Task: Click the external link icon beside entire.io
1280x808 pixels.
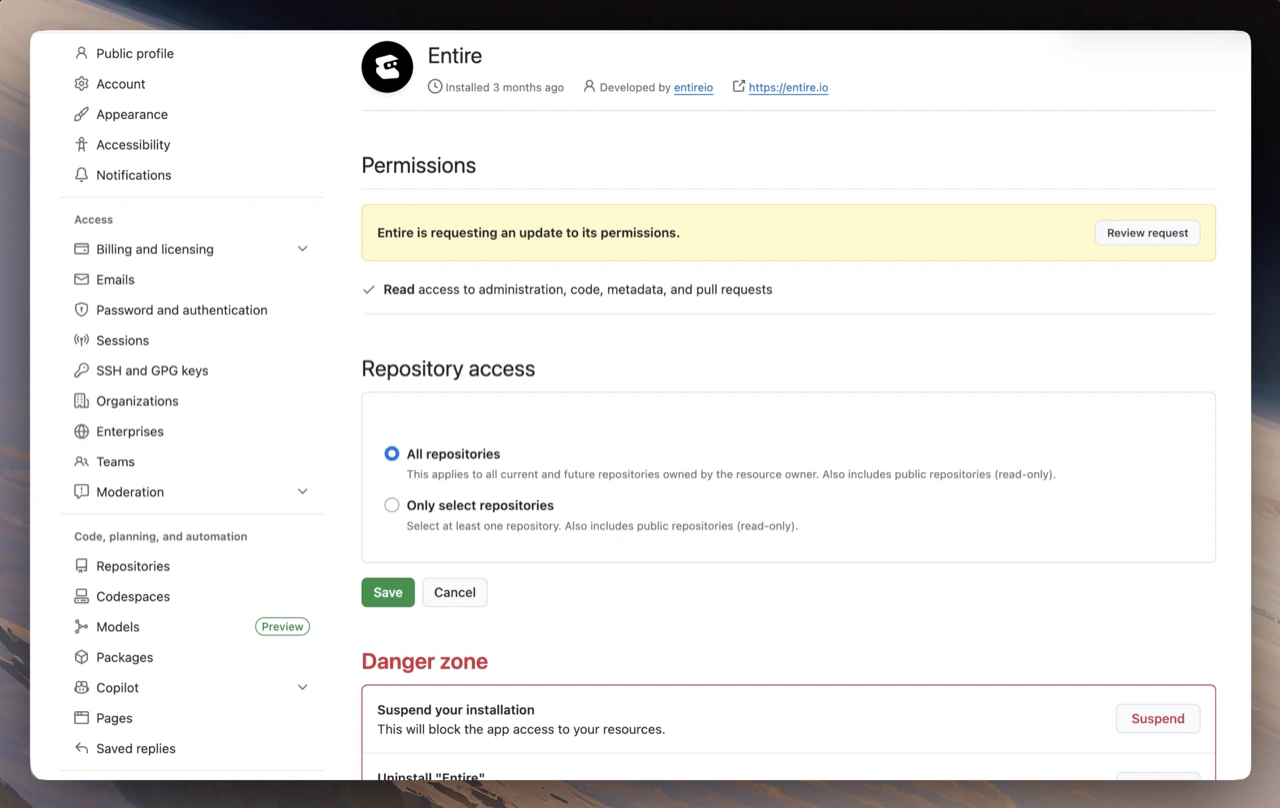Action: click(739, 87)
